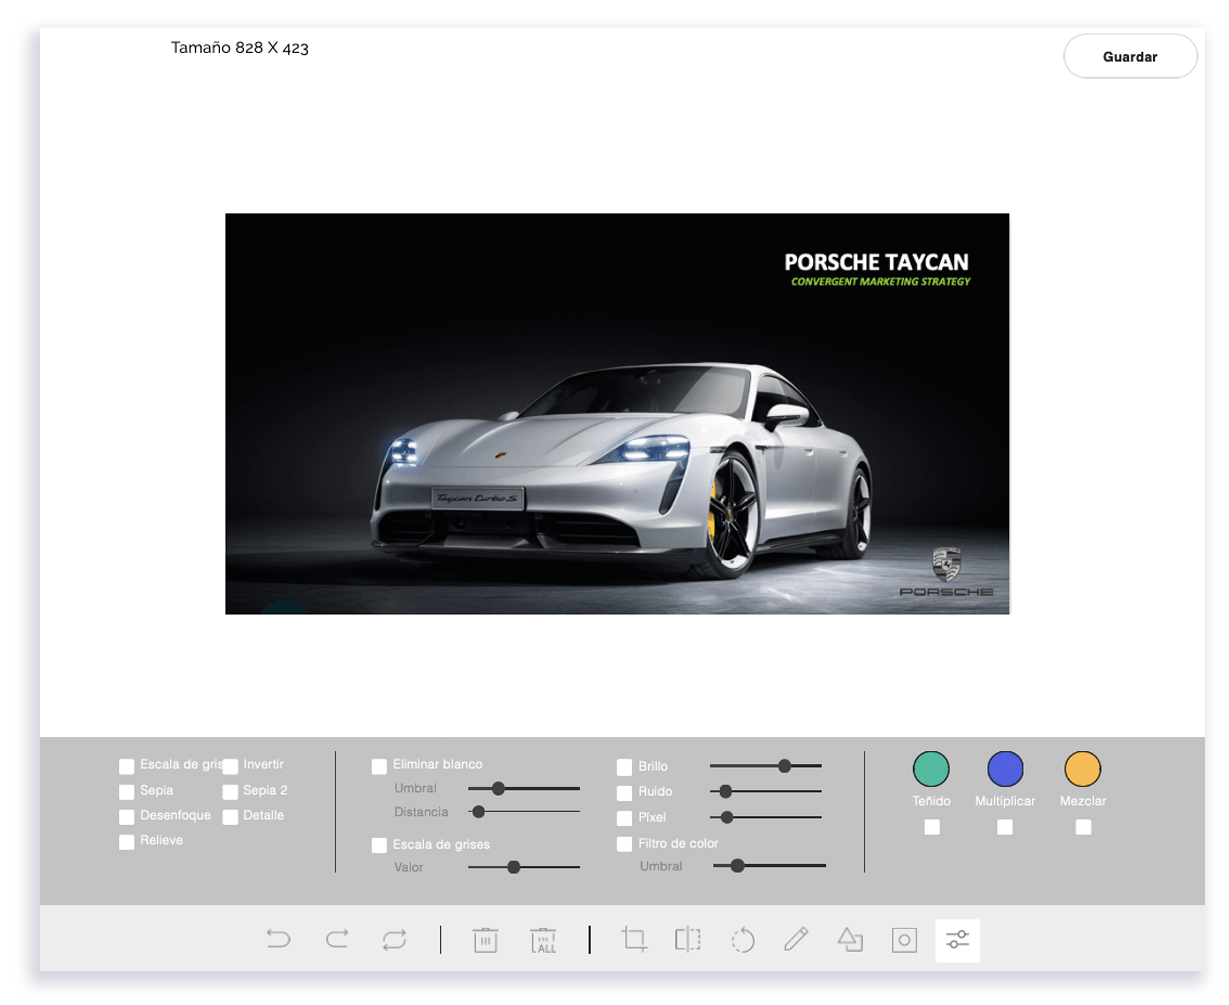Viewport: 1229px width, 1005px height.
Task: Check the box under Mezclar
Action: pos(1083,827)
